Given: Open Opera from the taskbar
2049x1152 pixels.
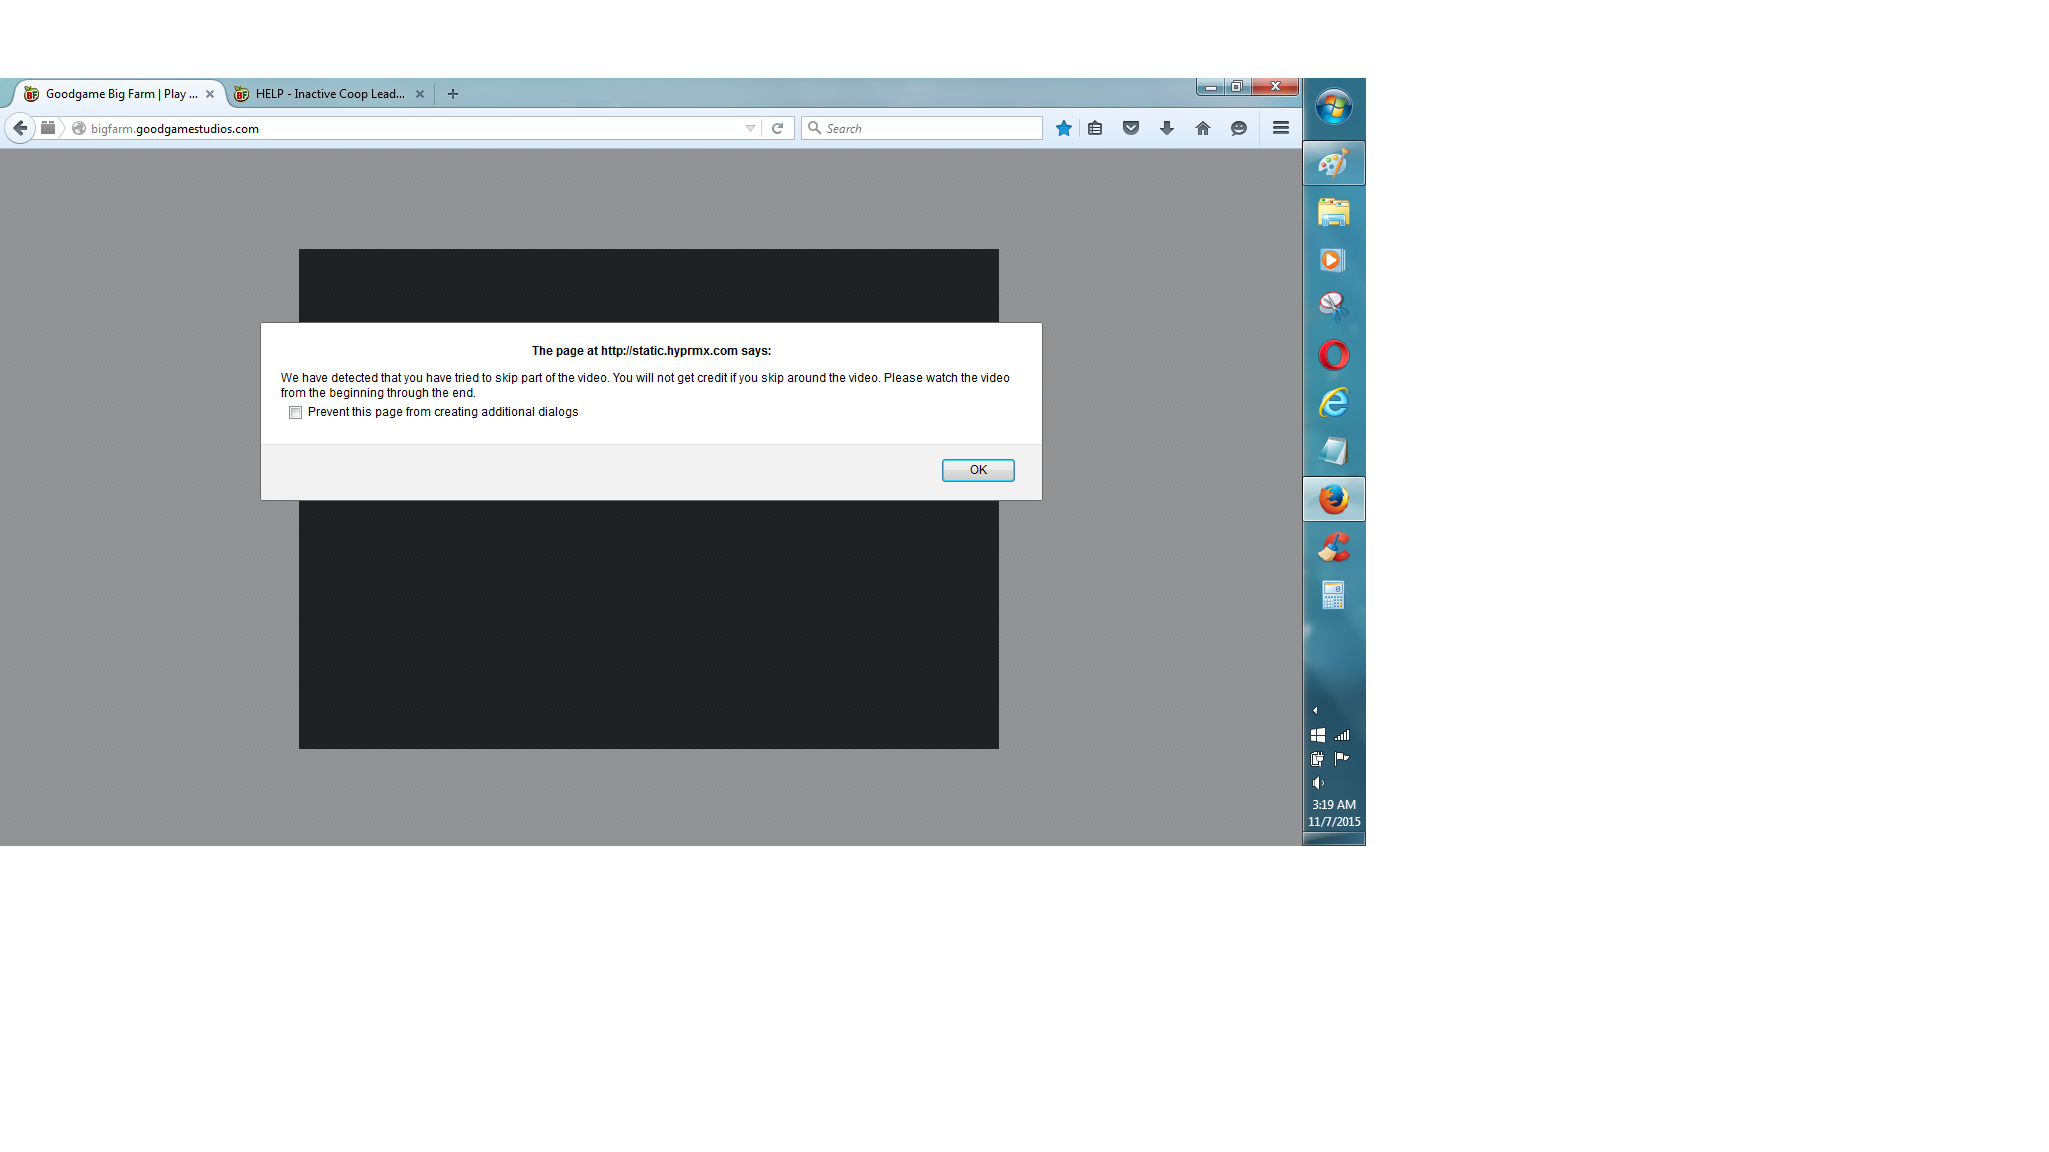Looking at the screenshot, I should [1333, 355].
